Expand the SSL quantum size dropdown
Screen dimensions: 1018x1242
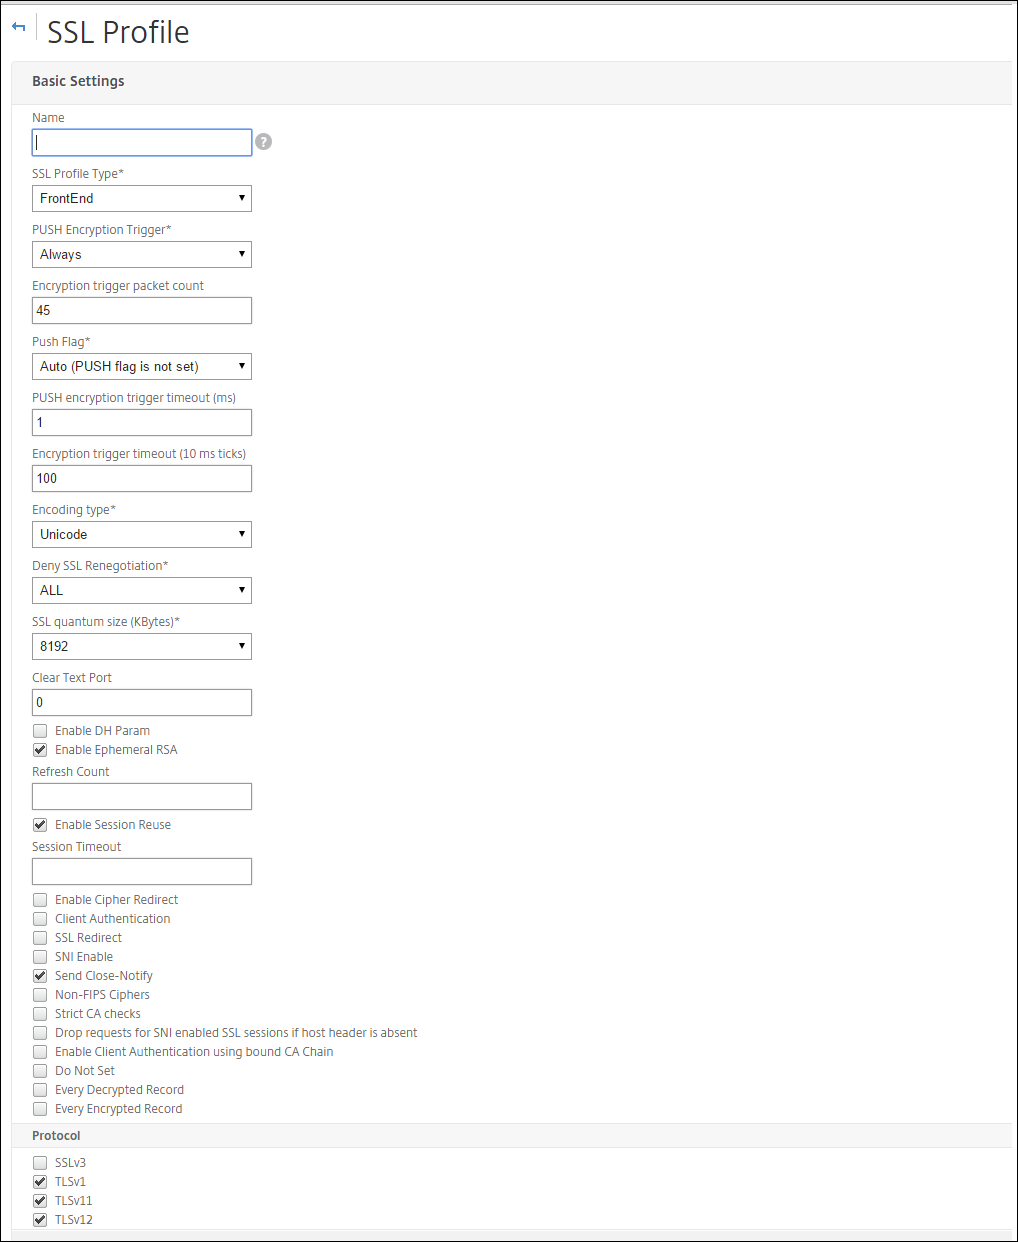[142, 646]
